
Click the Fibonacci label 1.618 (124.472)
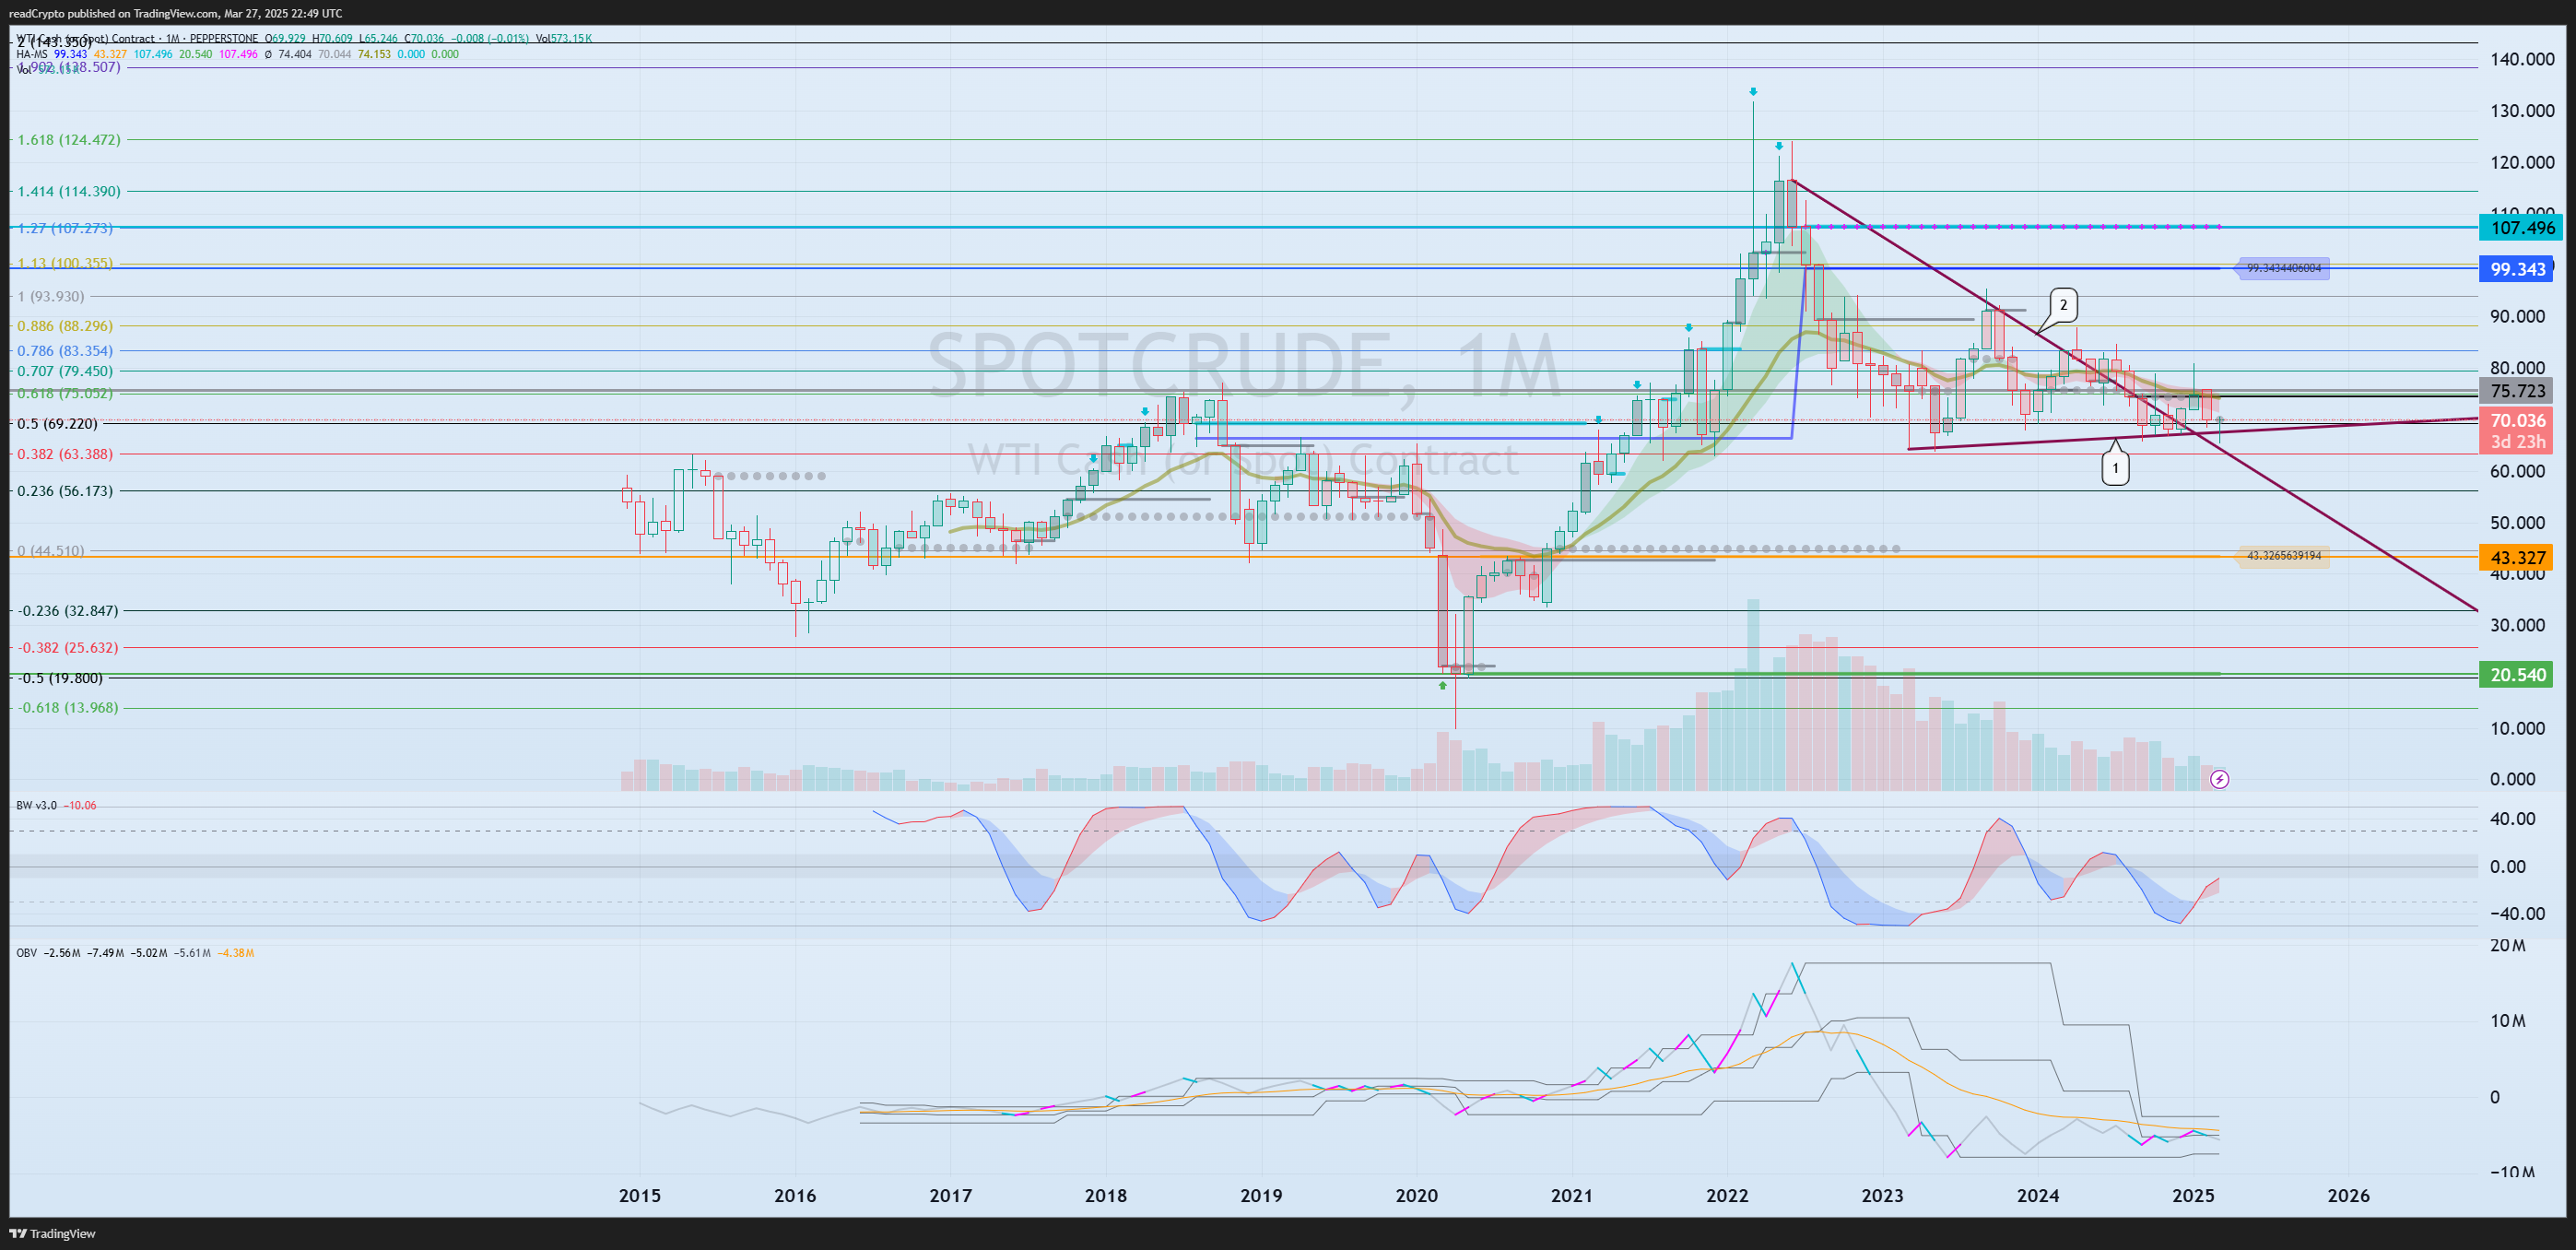(x=69, y=140)
